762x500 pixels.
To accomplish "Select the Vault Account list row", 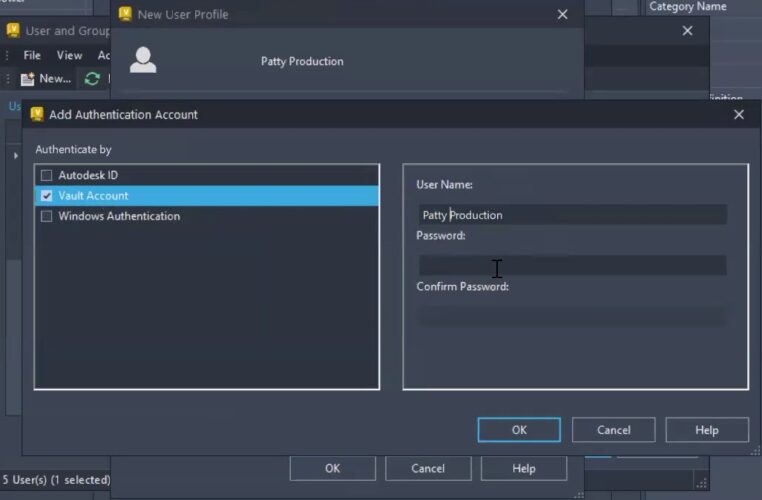I will 207,195.
